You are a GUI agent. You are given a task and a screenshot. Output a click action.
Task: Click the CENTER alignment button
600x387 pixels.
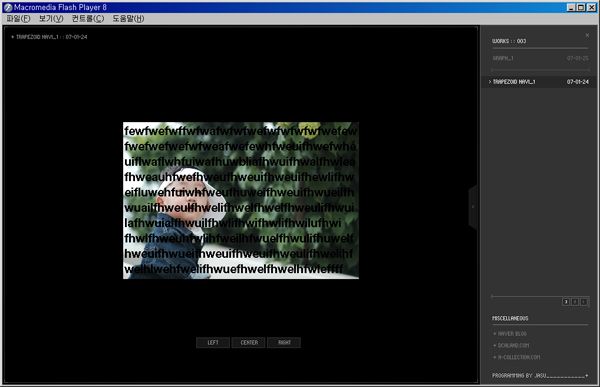click(249, 343)
